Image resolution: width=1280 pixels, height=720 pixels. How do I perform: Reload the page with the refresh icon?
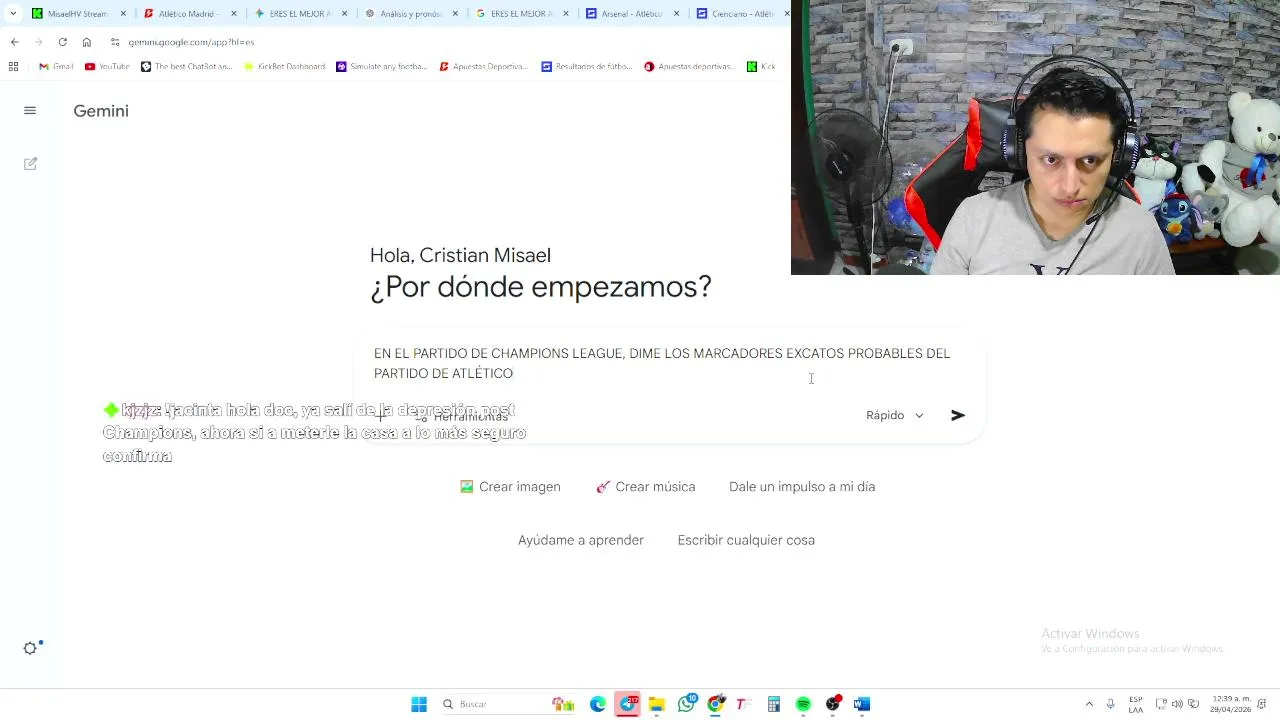click(62, 42)
